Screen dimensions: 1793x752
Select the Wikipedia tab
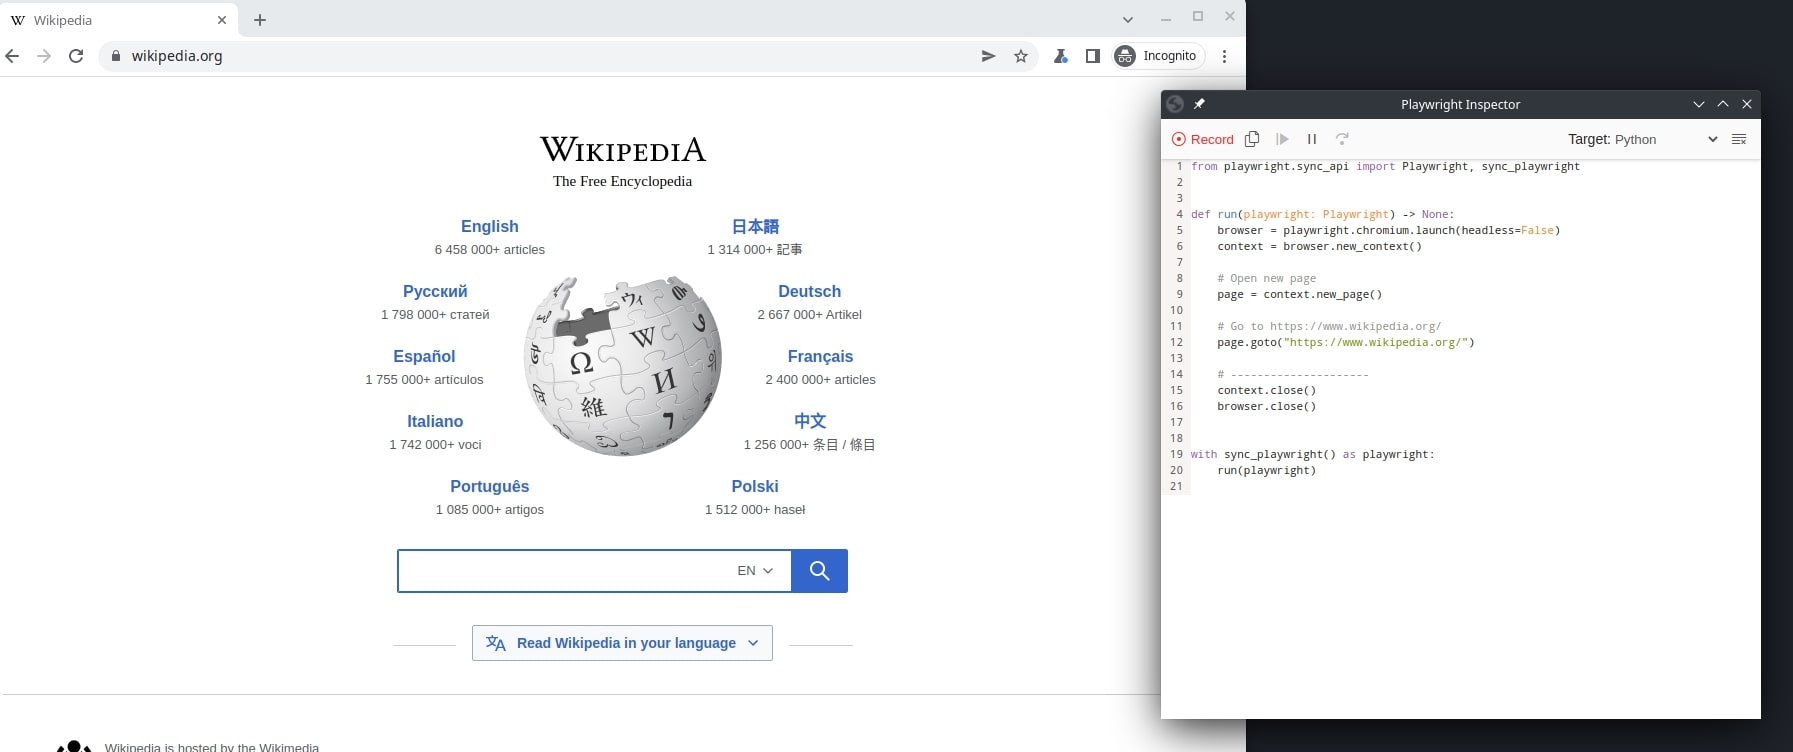click(118, 20)
